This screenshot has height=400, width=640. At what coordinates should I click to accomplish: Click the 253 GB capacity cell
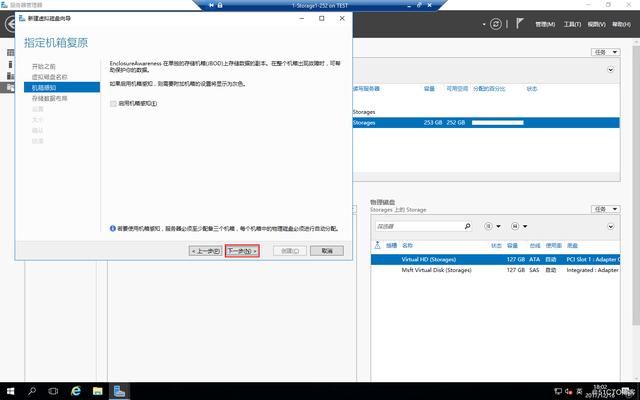point(433,122)
